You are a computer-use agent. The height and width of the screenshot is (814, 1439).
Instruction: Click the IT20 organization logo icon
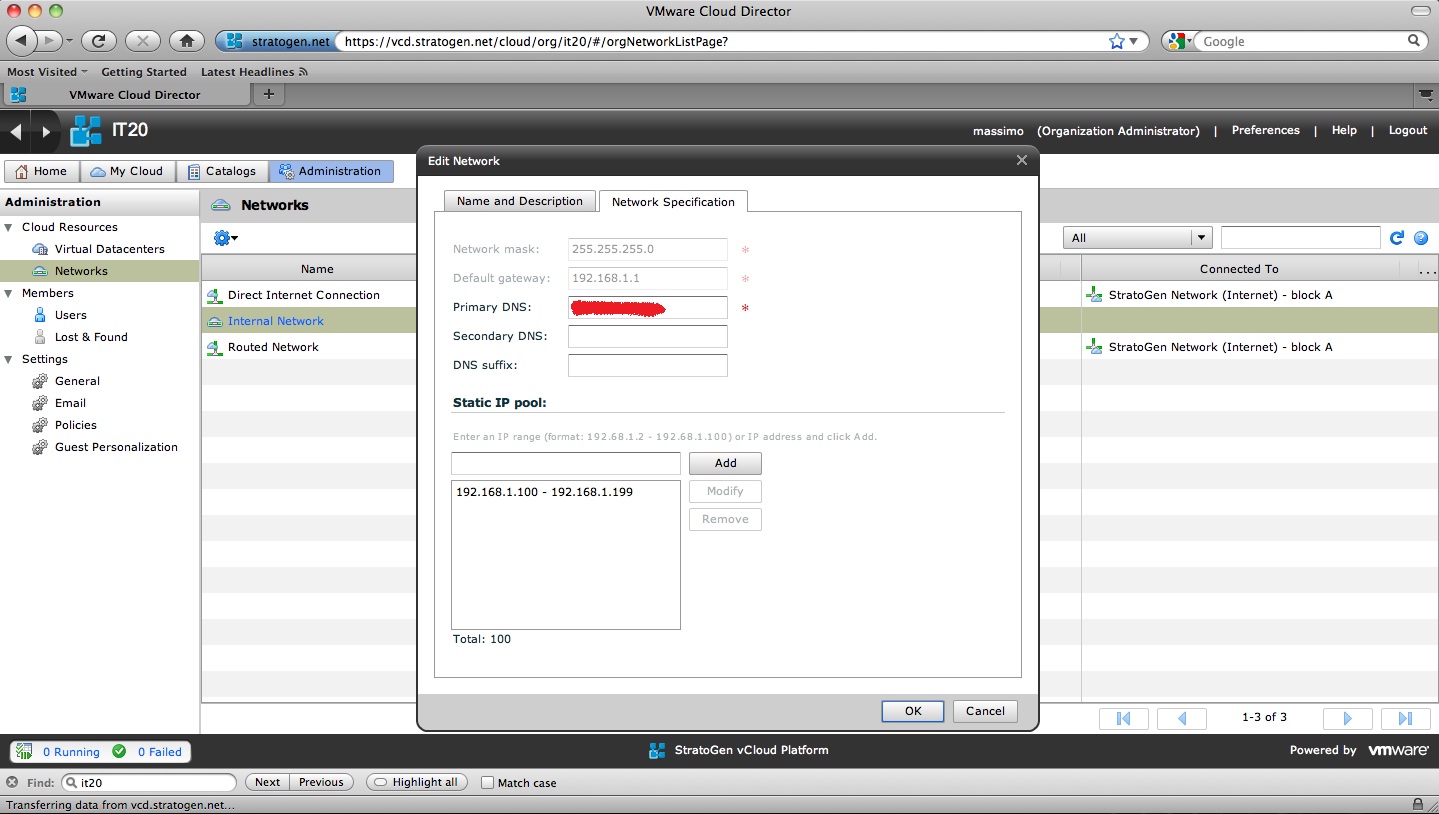(86, 131)
